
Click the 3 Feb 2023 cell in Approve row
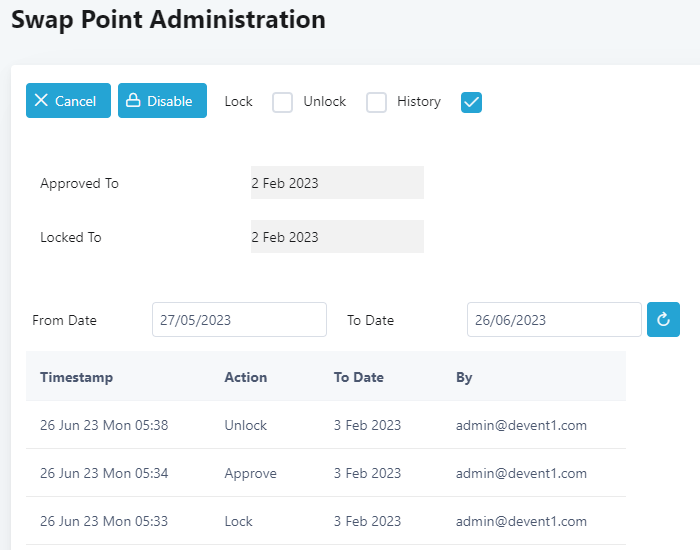click(x=367, y=473)
